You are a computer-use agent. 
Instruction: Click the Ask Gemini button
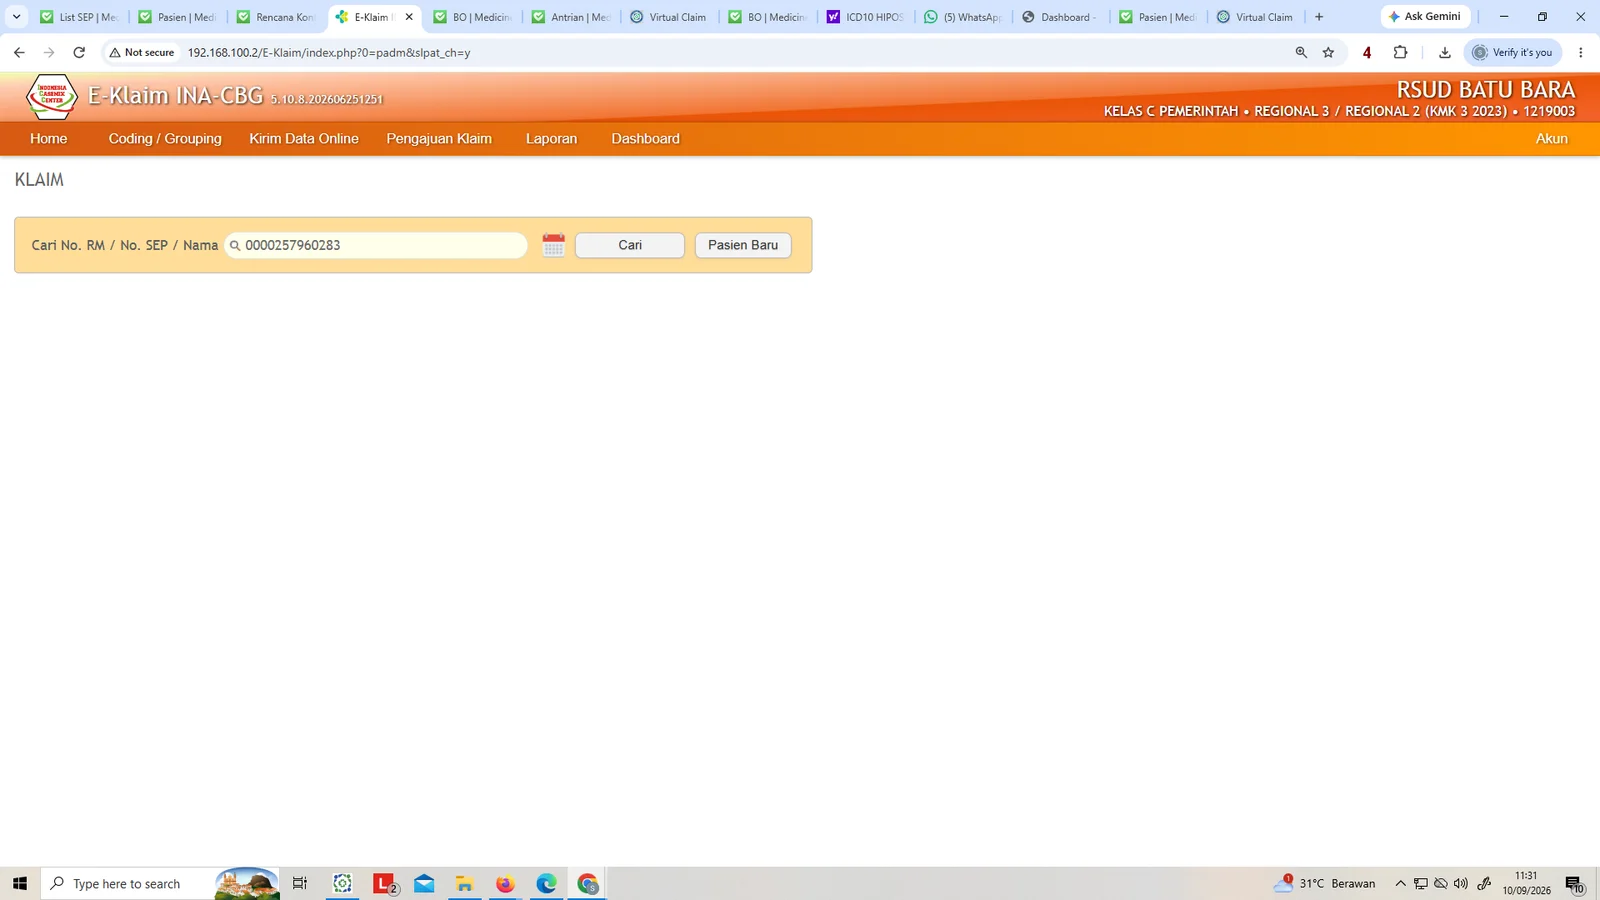tap(1425, 17)
